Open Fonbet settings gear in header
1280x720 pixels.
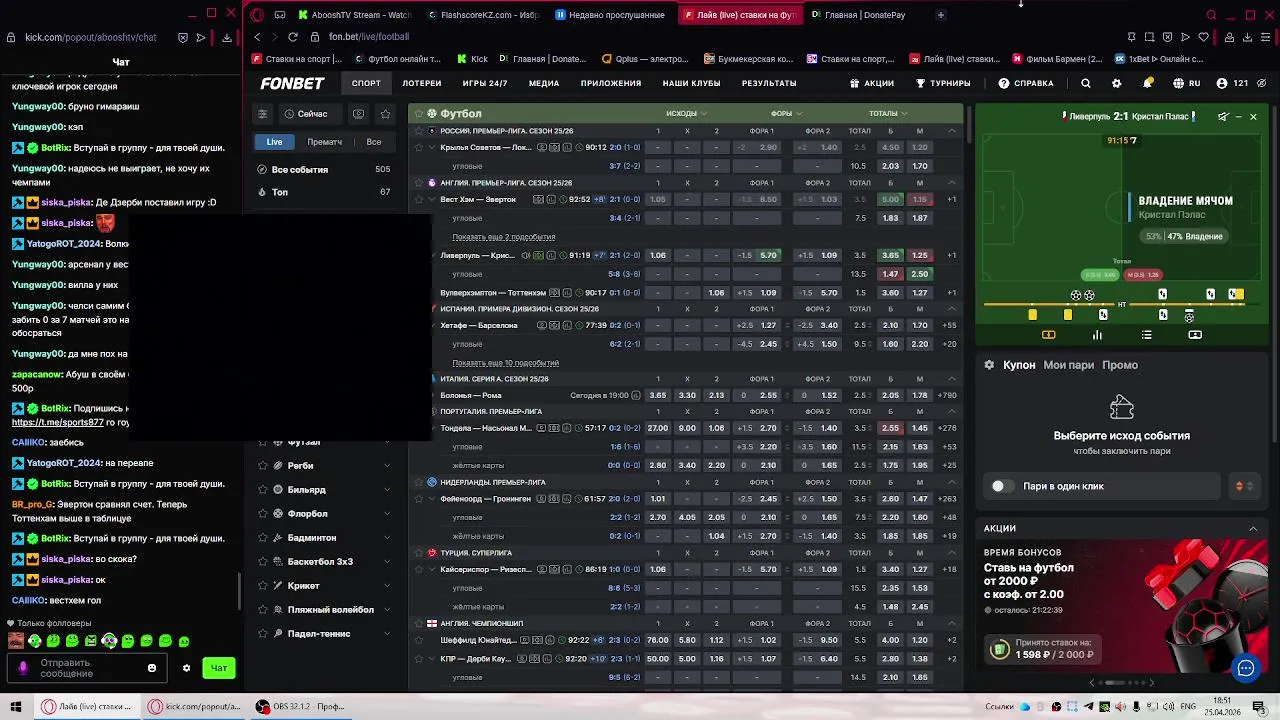(x=1117, y=84)
